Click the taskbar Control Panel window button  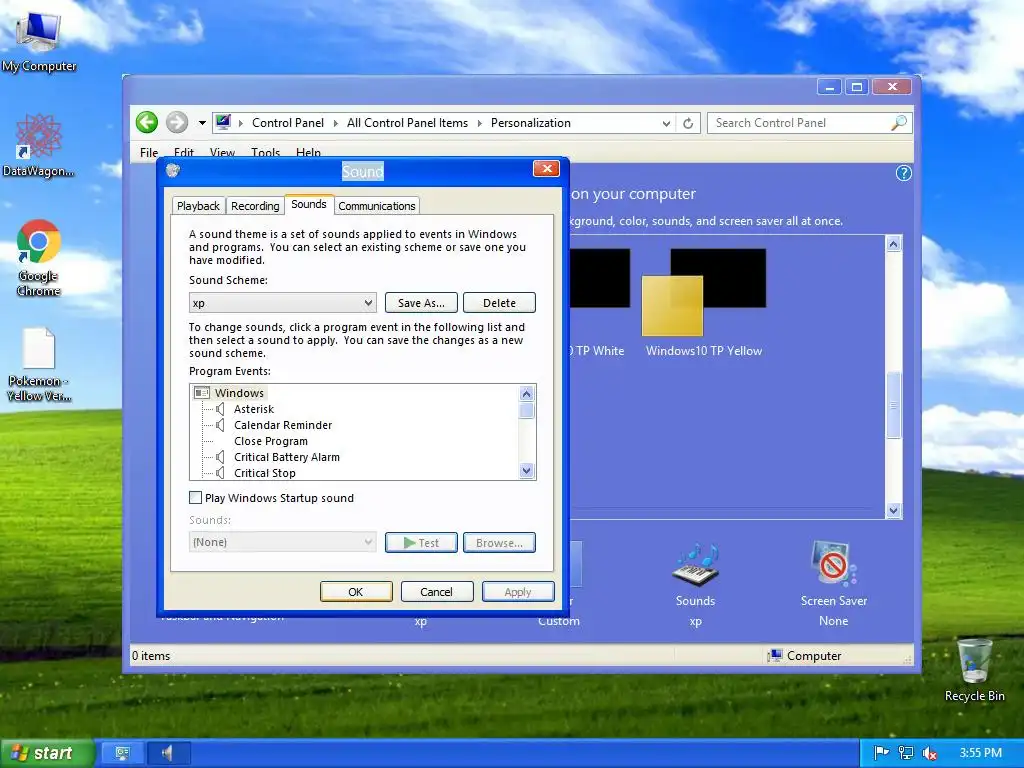121,753
